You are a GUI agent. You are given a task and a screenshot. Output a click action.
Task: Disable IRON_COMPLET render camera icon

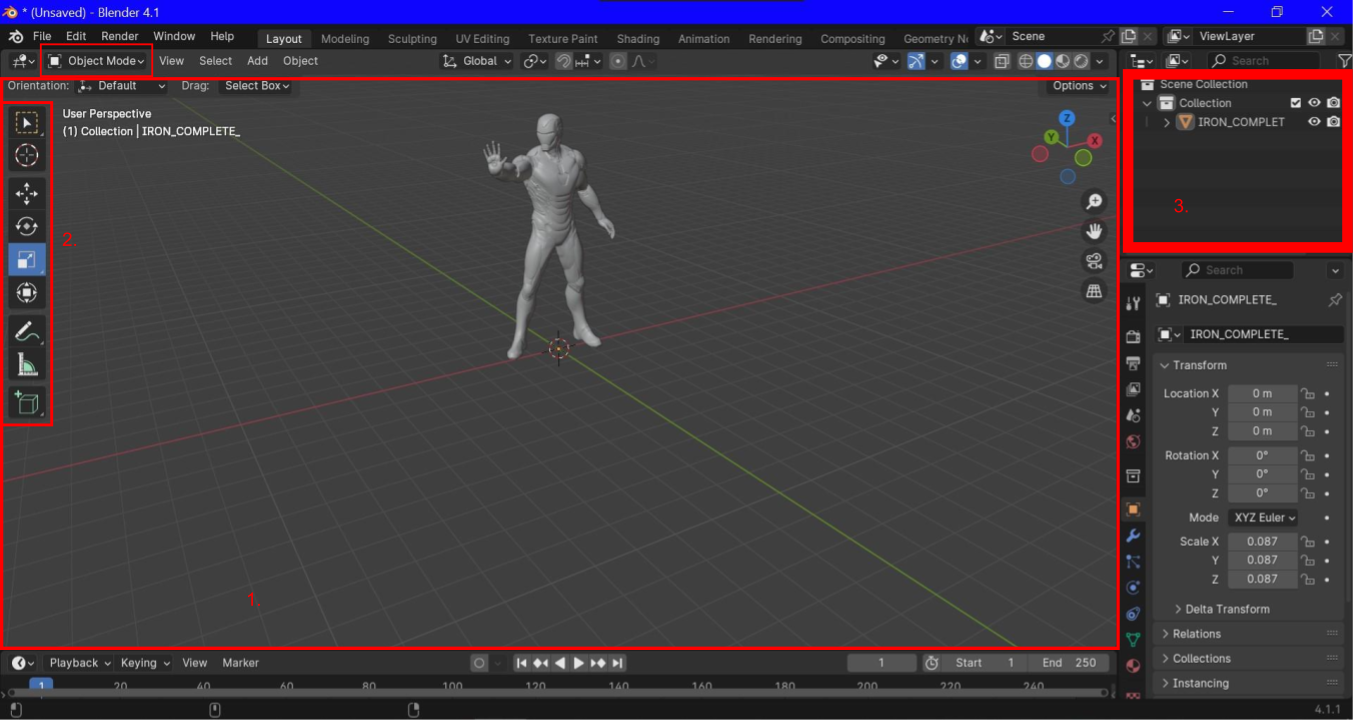[x=1333, y=122]
